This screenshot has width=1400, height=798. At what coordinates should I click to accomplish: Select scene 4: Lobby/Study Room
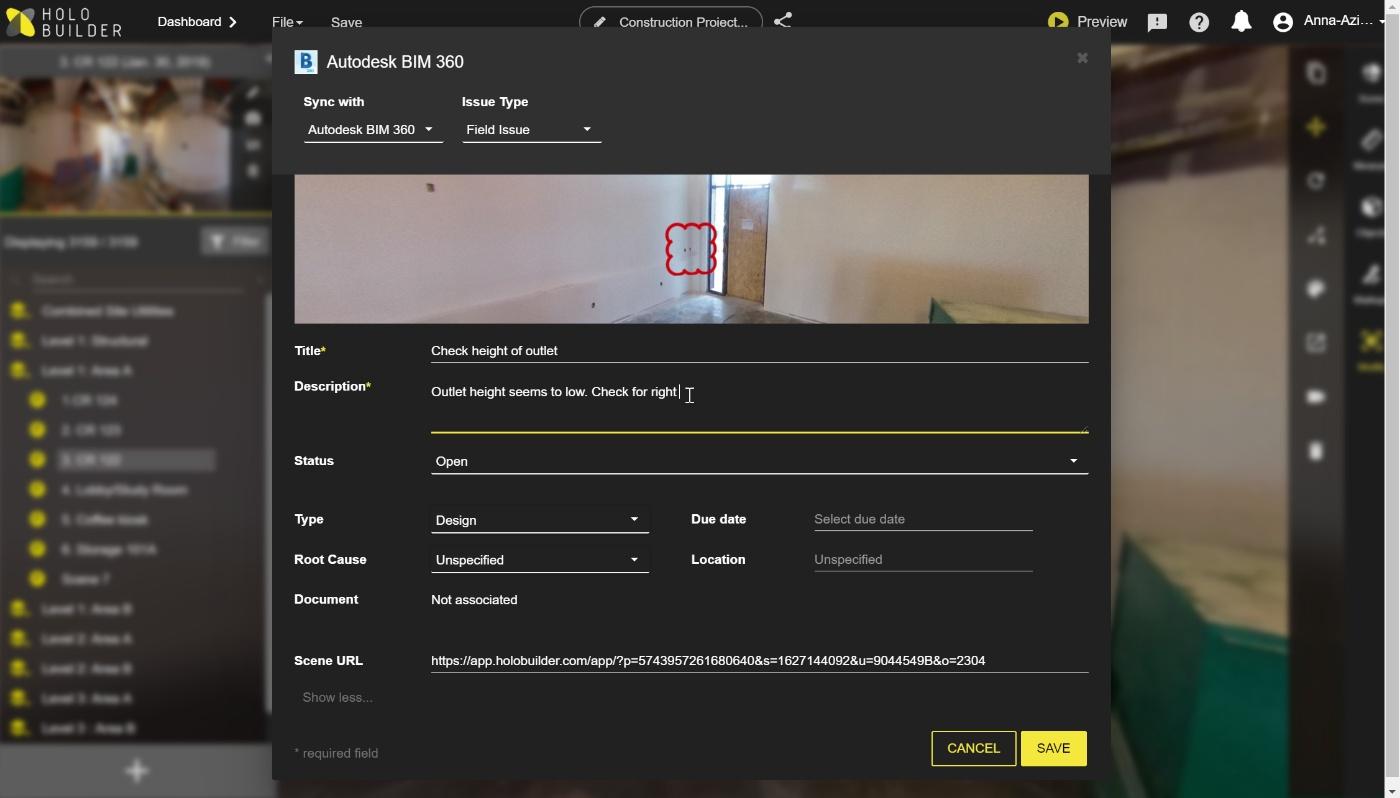(x=124, y=490)
